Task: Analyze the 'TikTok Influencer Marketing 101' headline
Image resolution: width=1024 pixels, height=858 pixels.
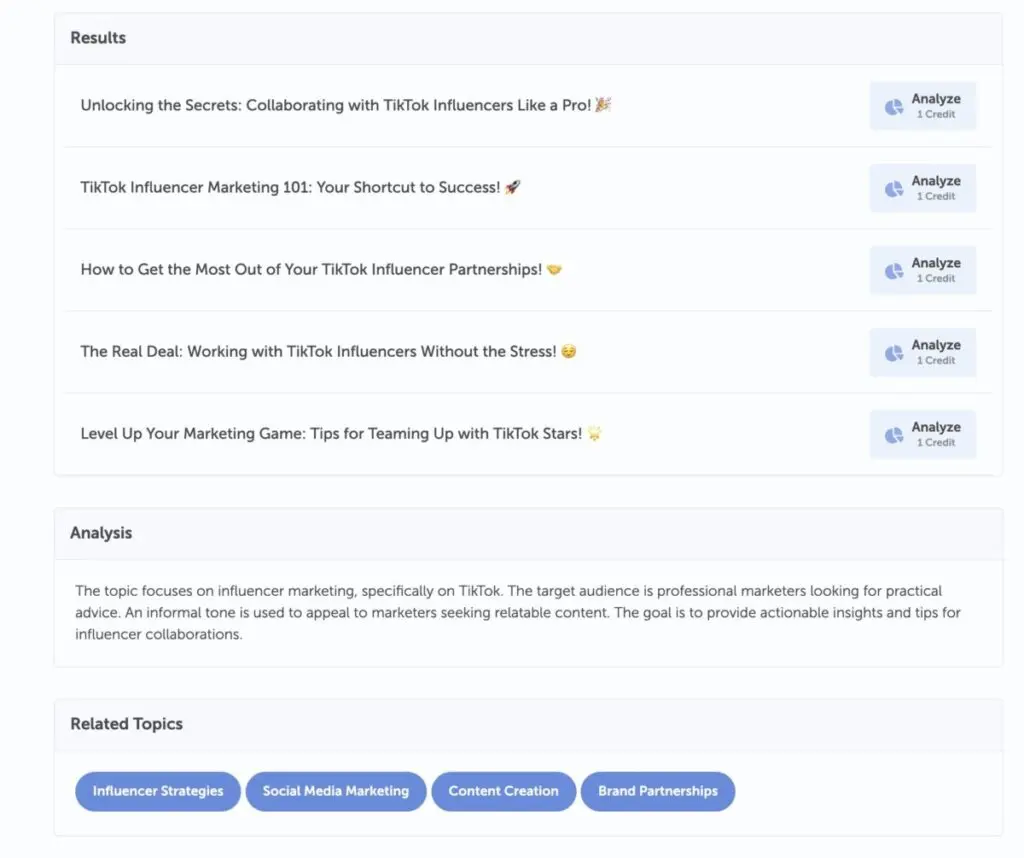Action: click(923, 188)
